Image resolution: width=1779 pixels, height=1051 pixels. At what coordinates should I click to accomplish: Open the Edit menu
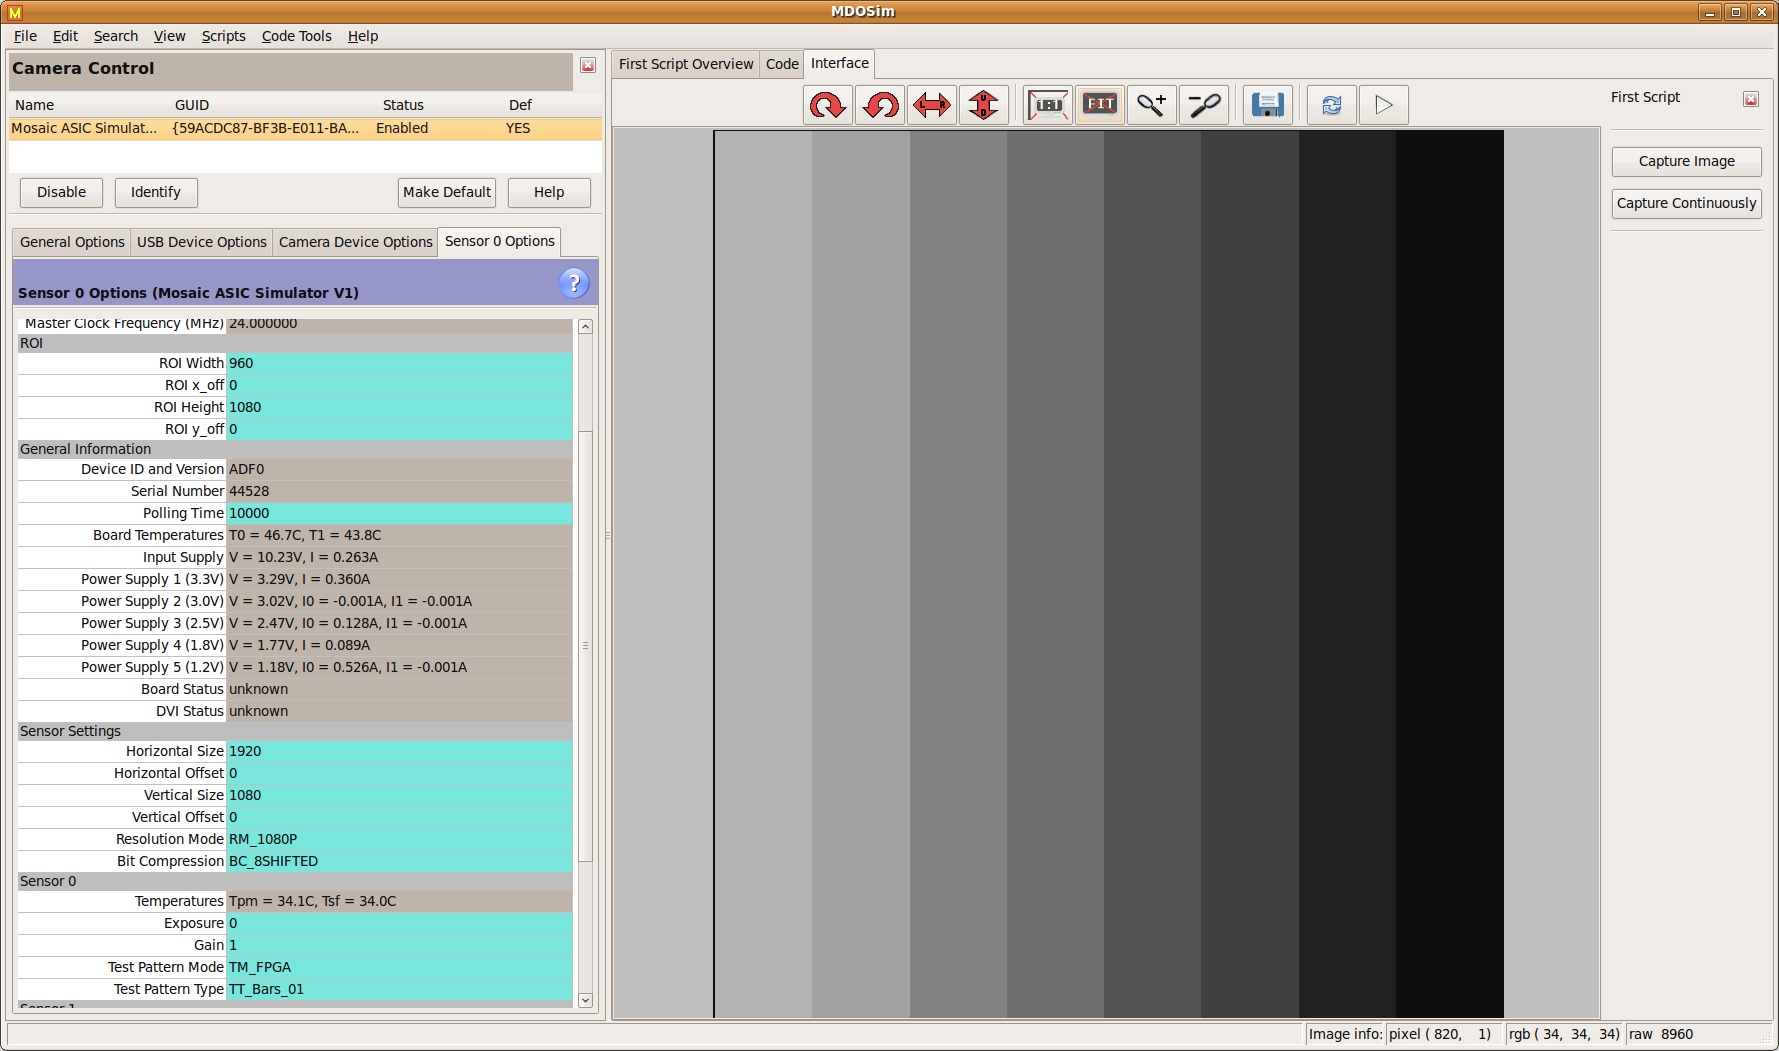[x=65, y=36]
